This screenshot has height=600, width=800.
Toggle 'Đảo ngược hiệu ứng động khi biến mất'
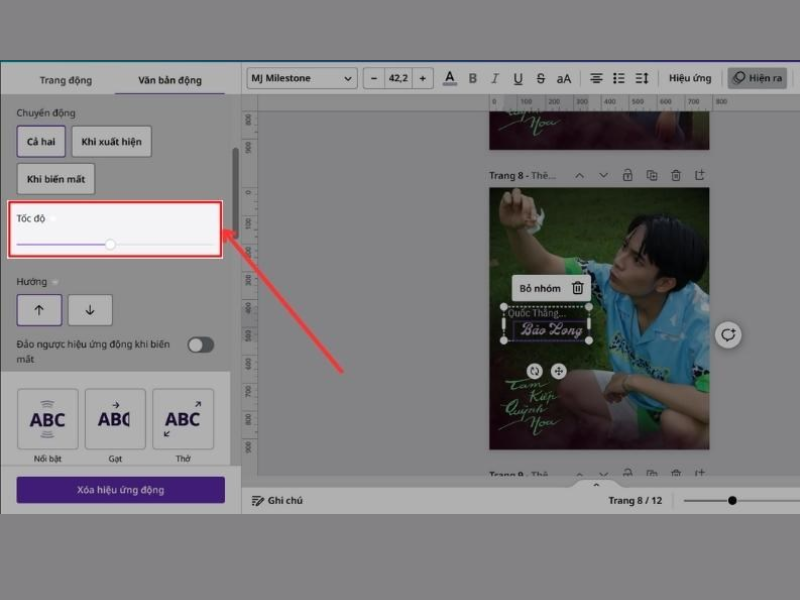click(200, 345)
